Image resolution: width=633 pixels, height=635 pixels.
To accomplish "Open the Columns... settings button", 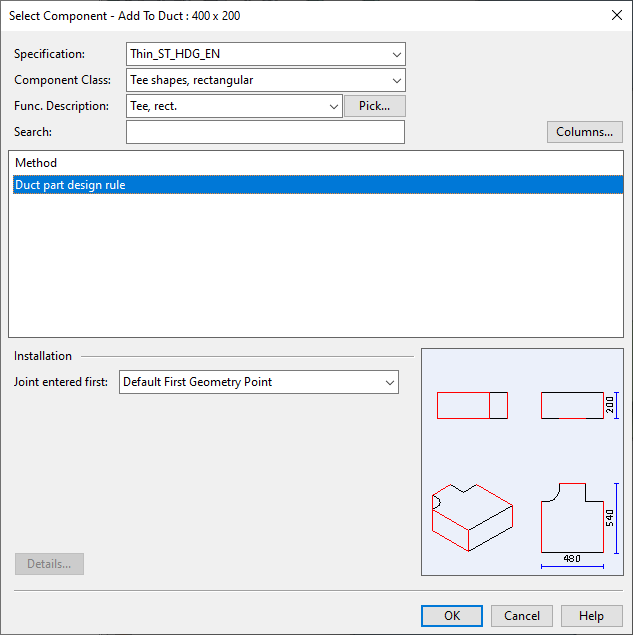I will (584, 132).
